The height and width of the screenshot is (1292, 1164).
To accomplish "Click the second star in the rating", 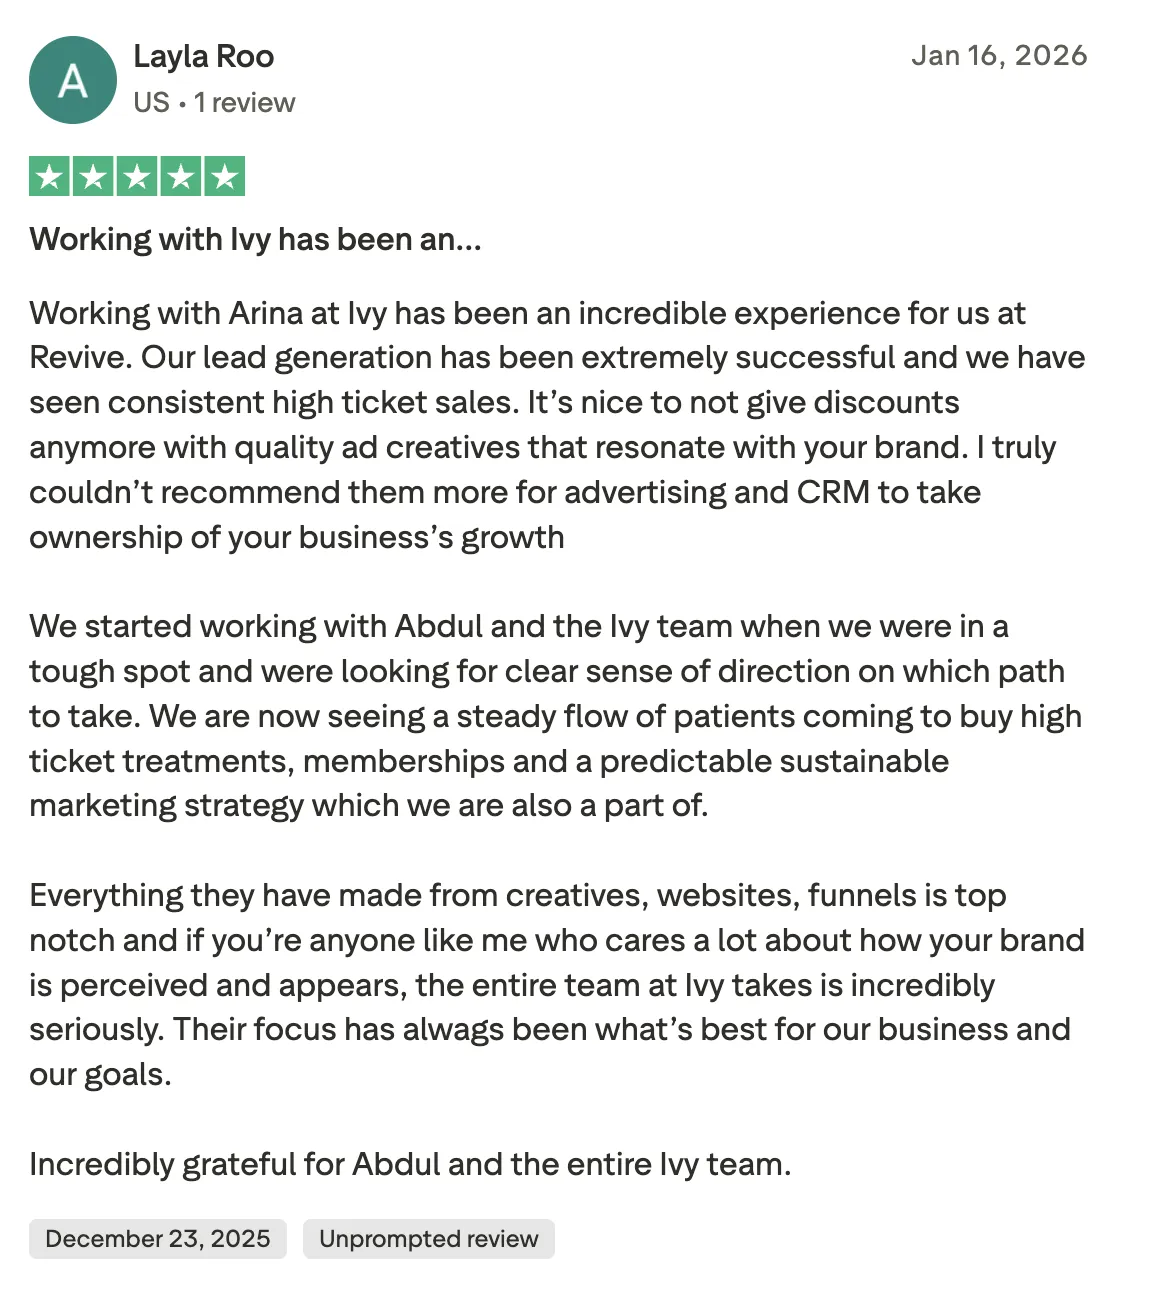I will (93, 177).
